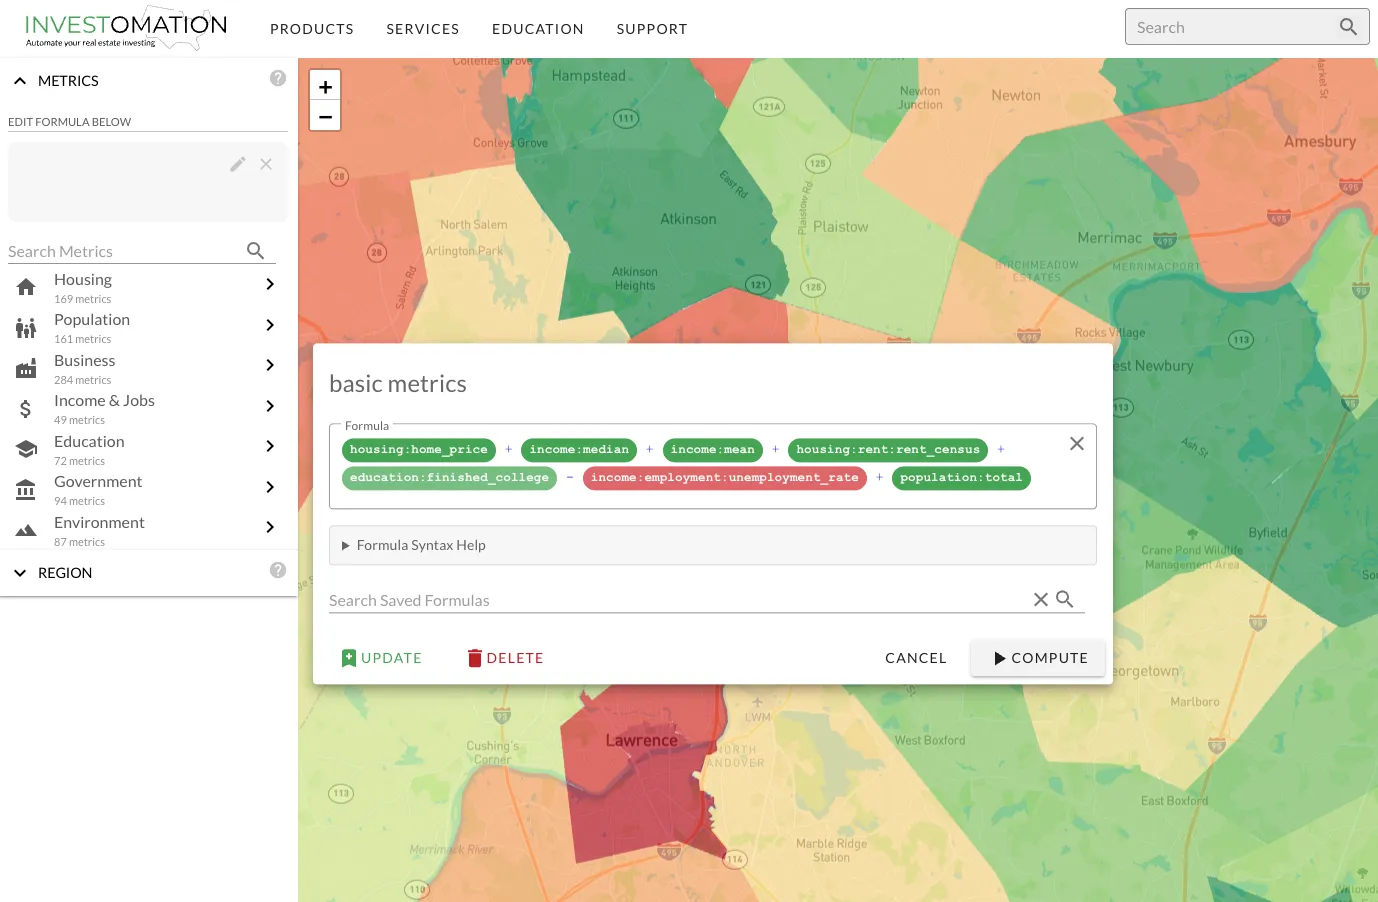Click the pencil edit formula icon
The height and width of the screenshot is (902, 1378).
coord(237,164)
